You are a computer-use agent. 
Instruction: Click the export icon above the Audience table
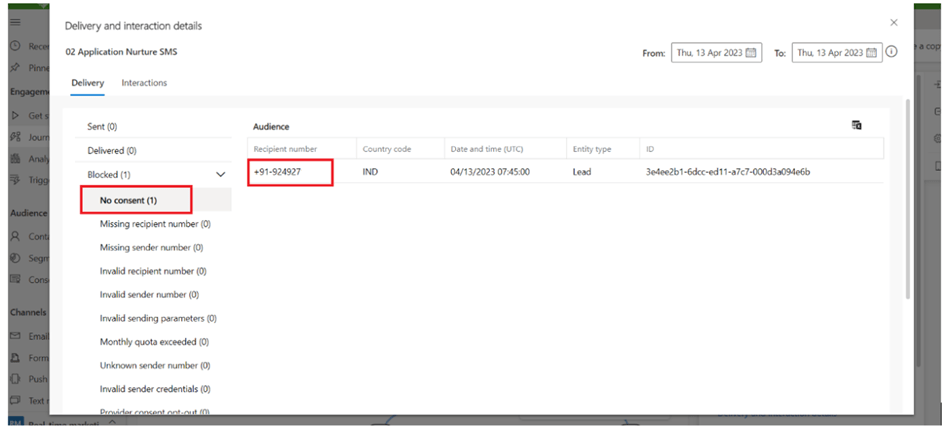click(x=857, y=125)
